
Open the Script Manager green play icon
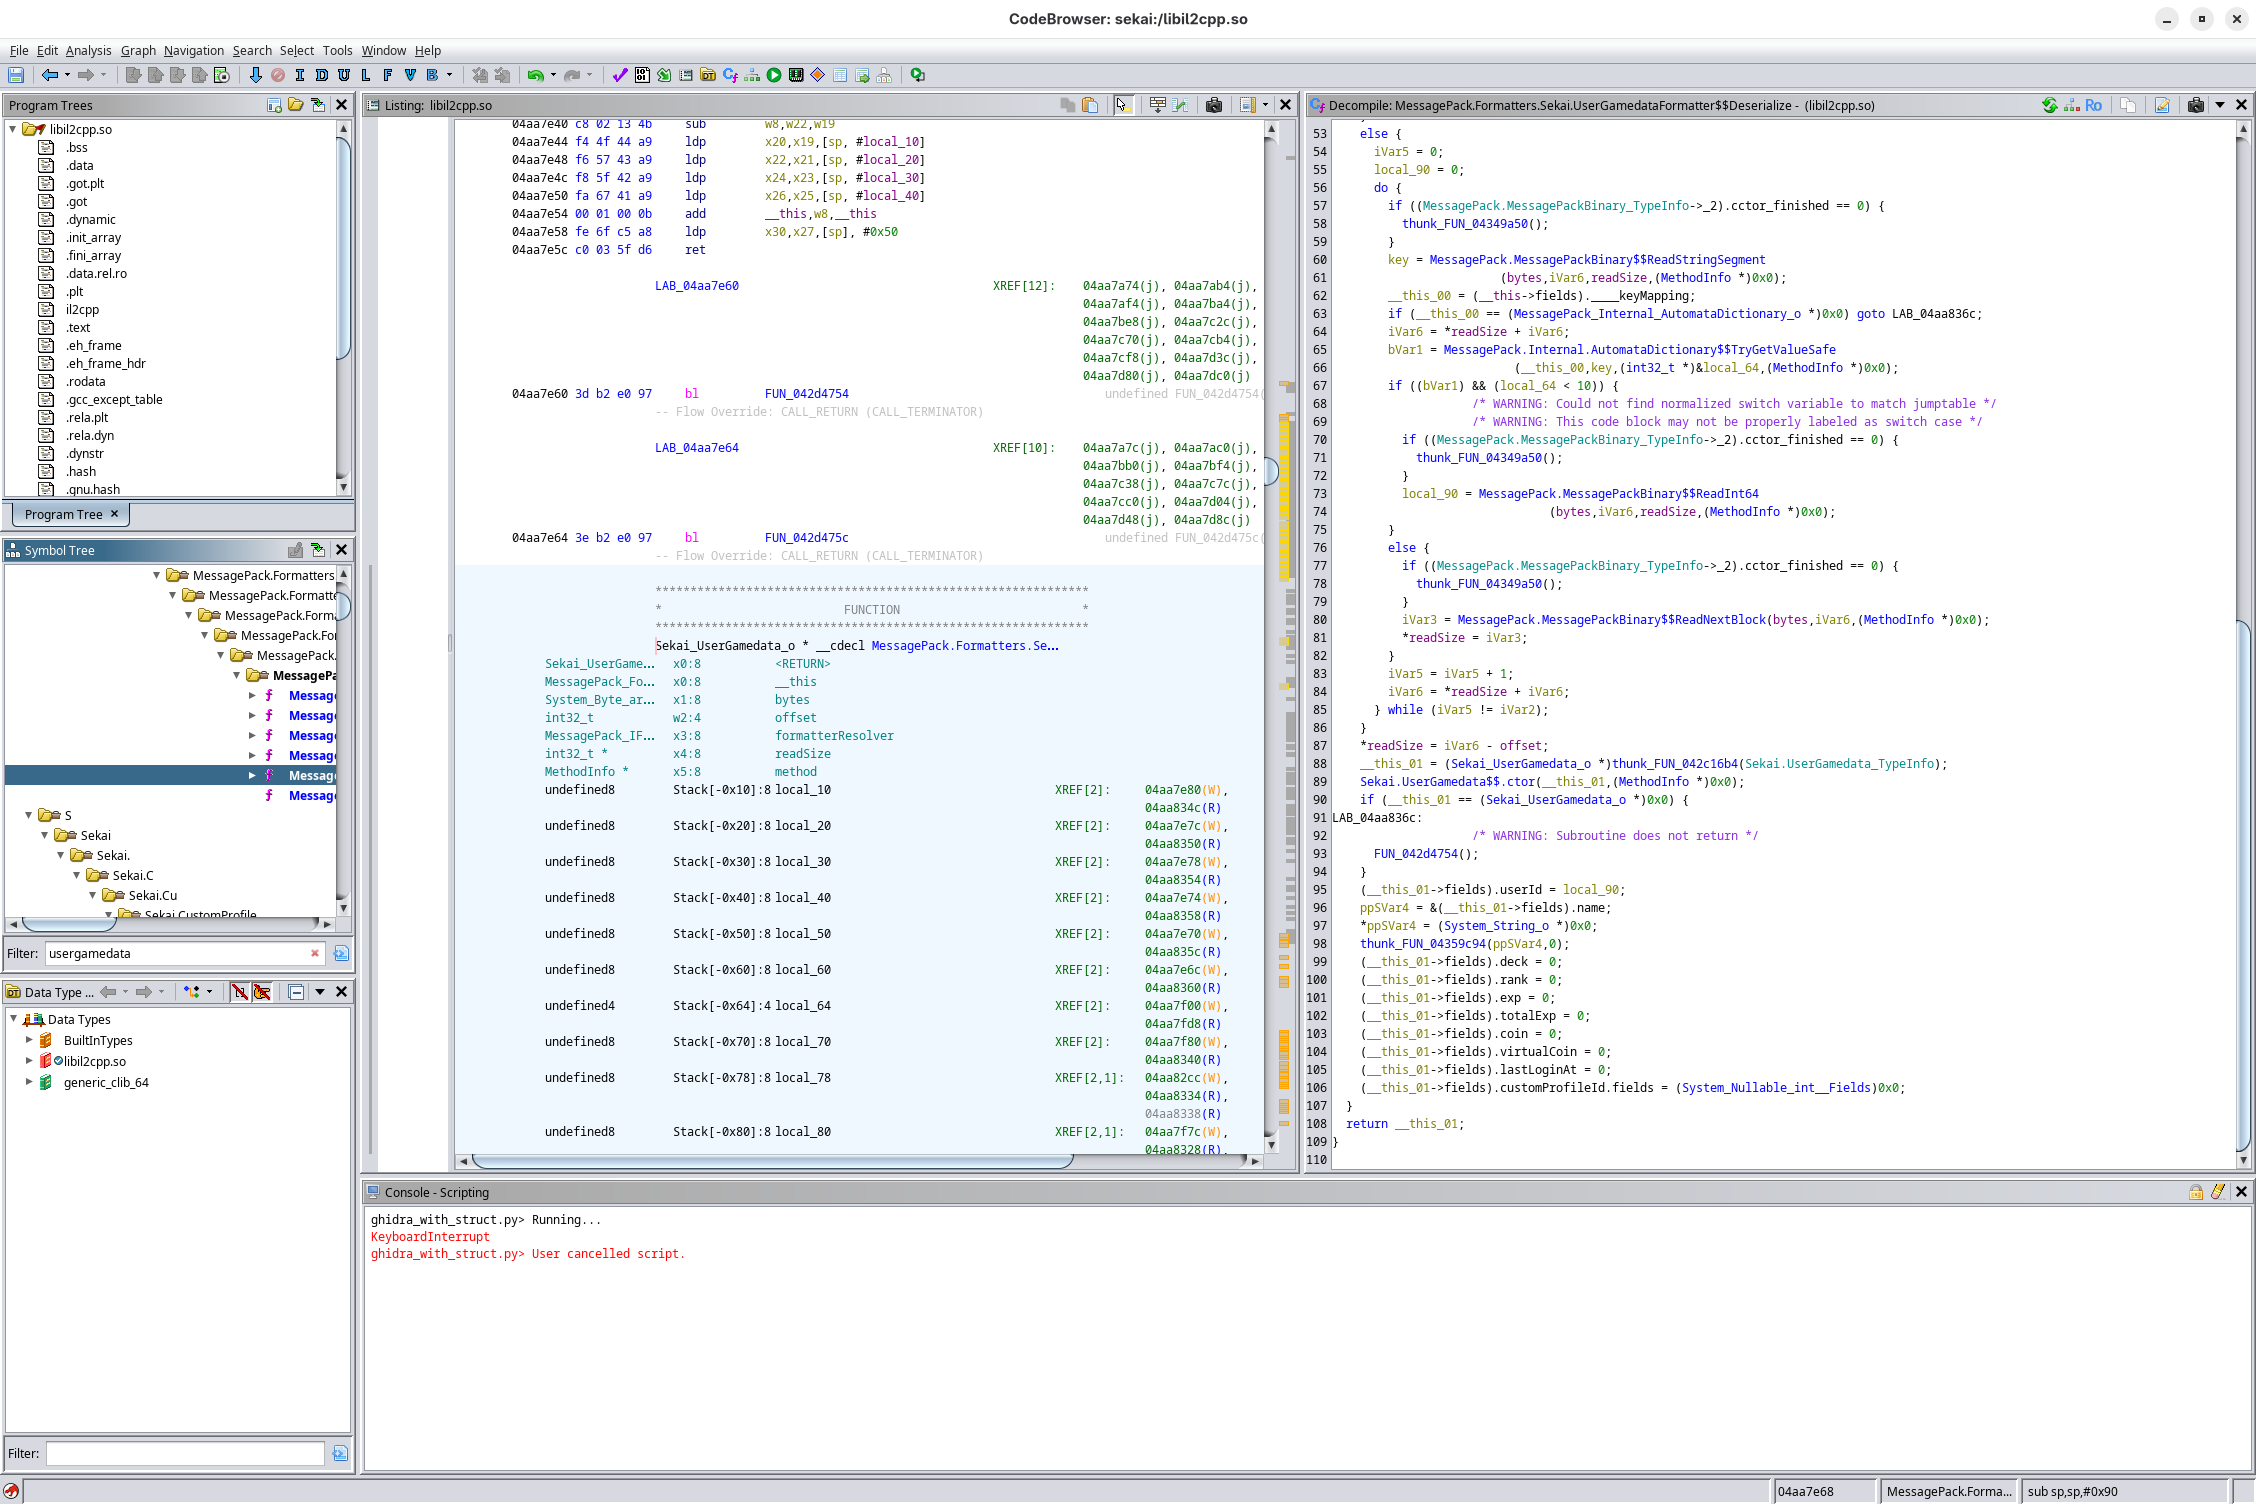tap(774, 75)
